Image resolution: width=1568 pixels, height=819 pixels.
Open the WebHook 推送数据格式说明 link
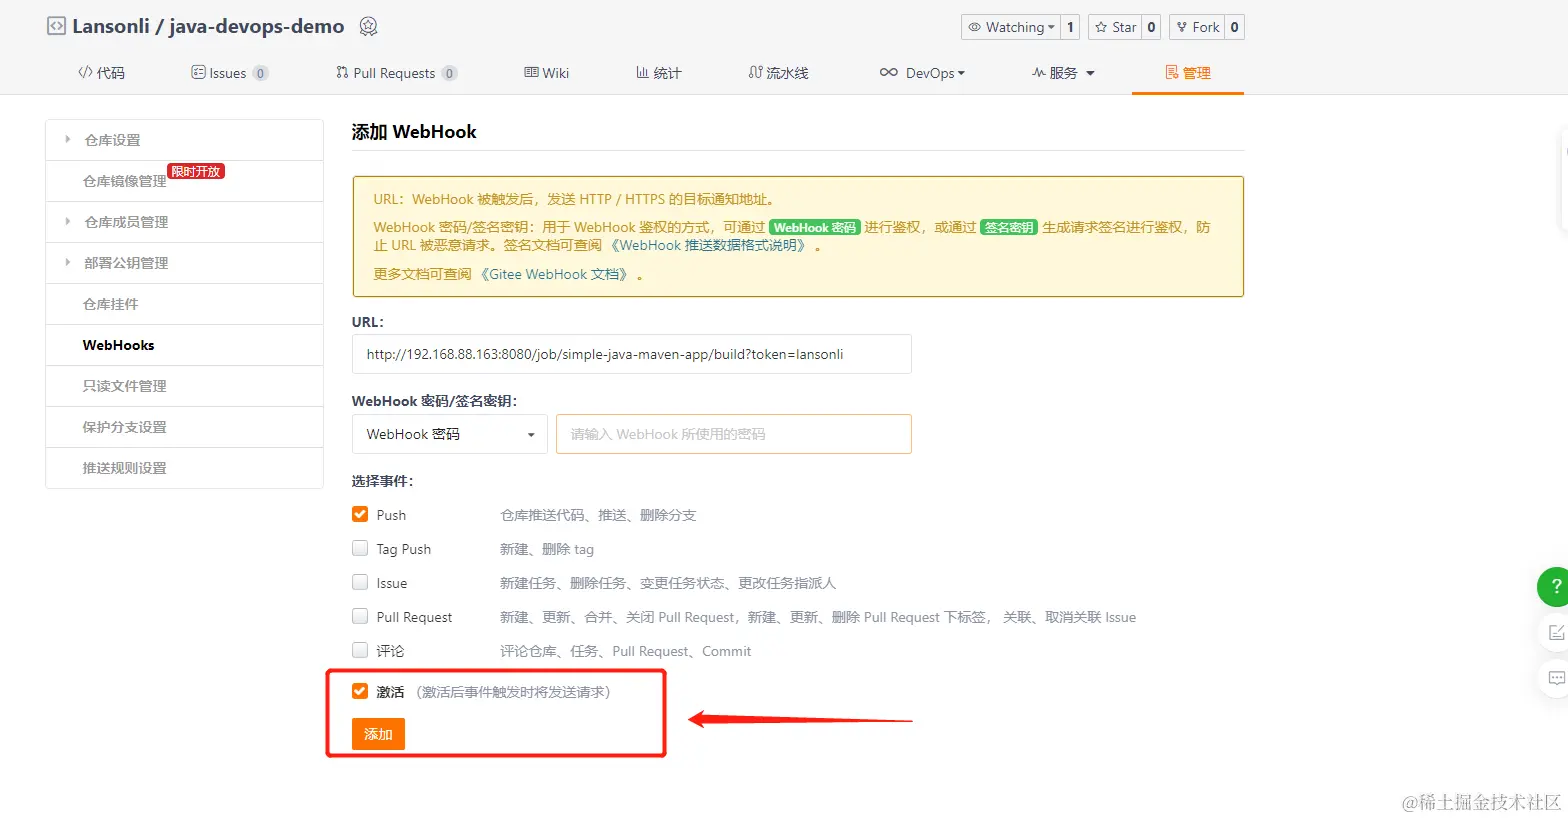pyautogui.click(x=709, y=246)
